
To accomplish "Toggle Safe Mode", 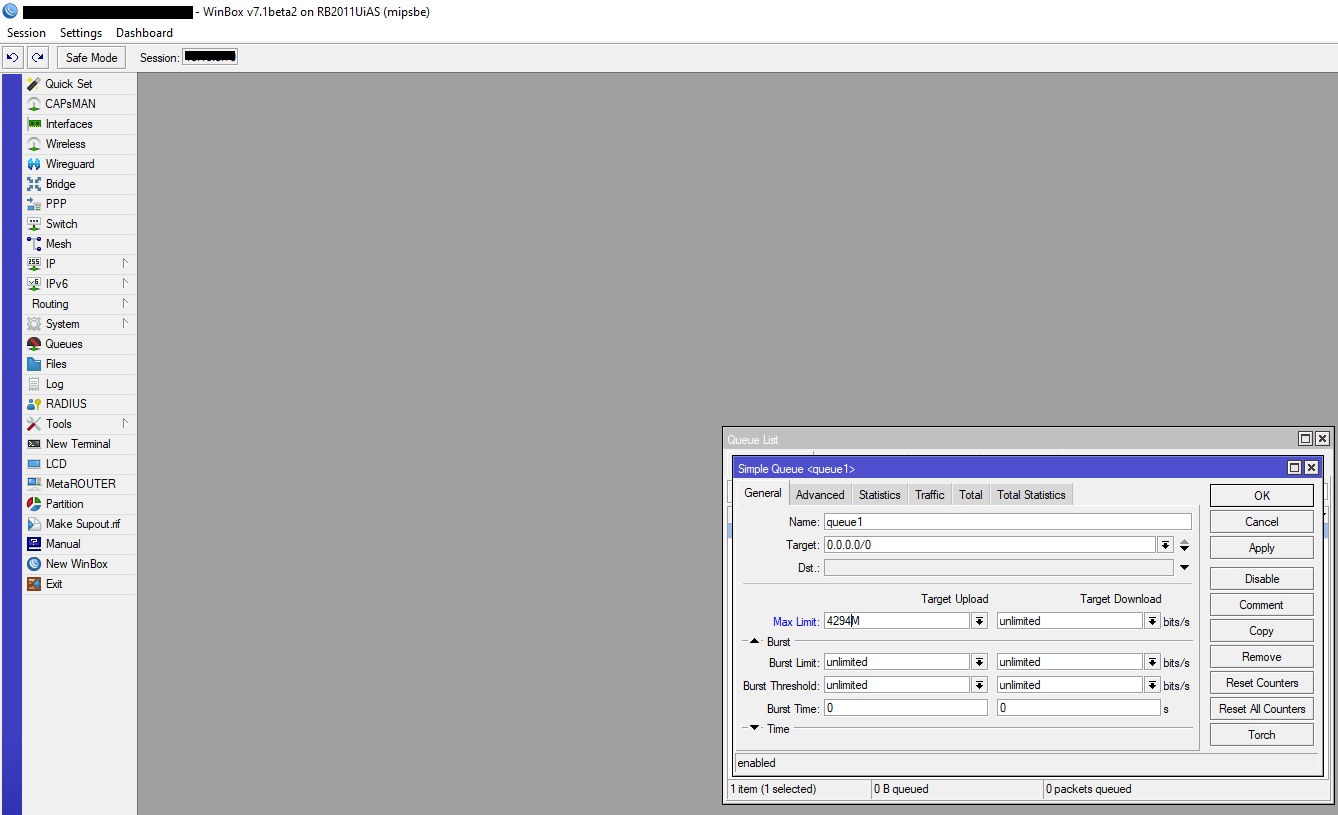I will pyautogui.click(x=92, y=57).
